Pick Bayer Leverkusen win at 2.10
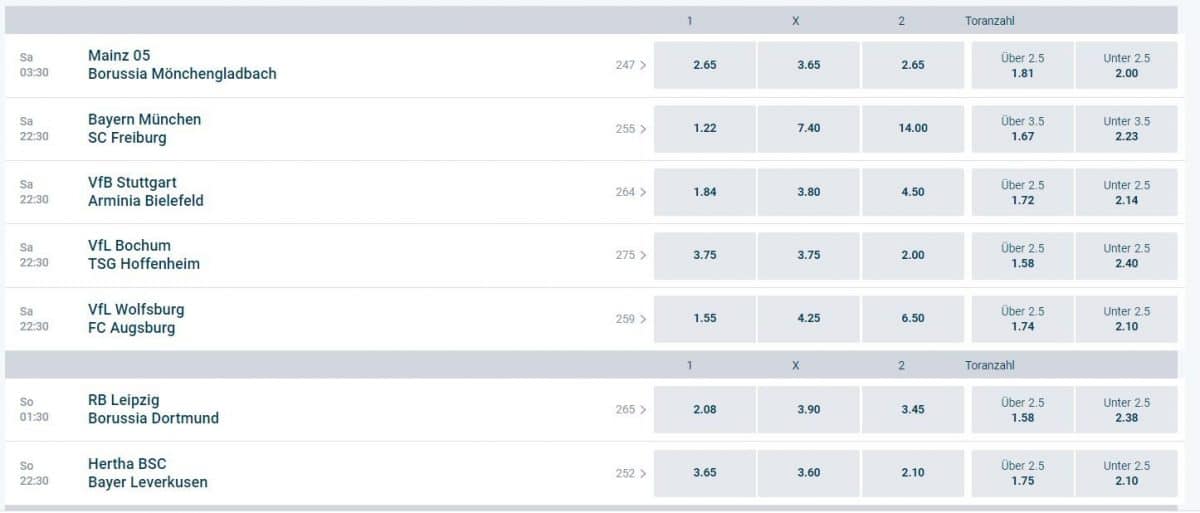 913,473
